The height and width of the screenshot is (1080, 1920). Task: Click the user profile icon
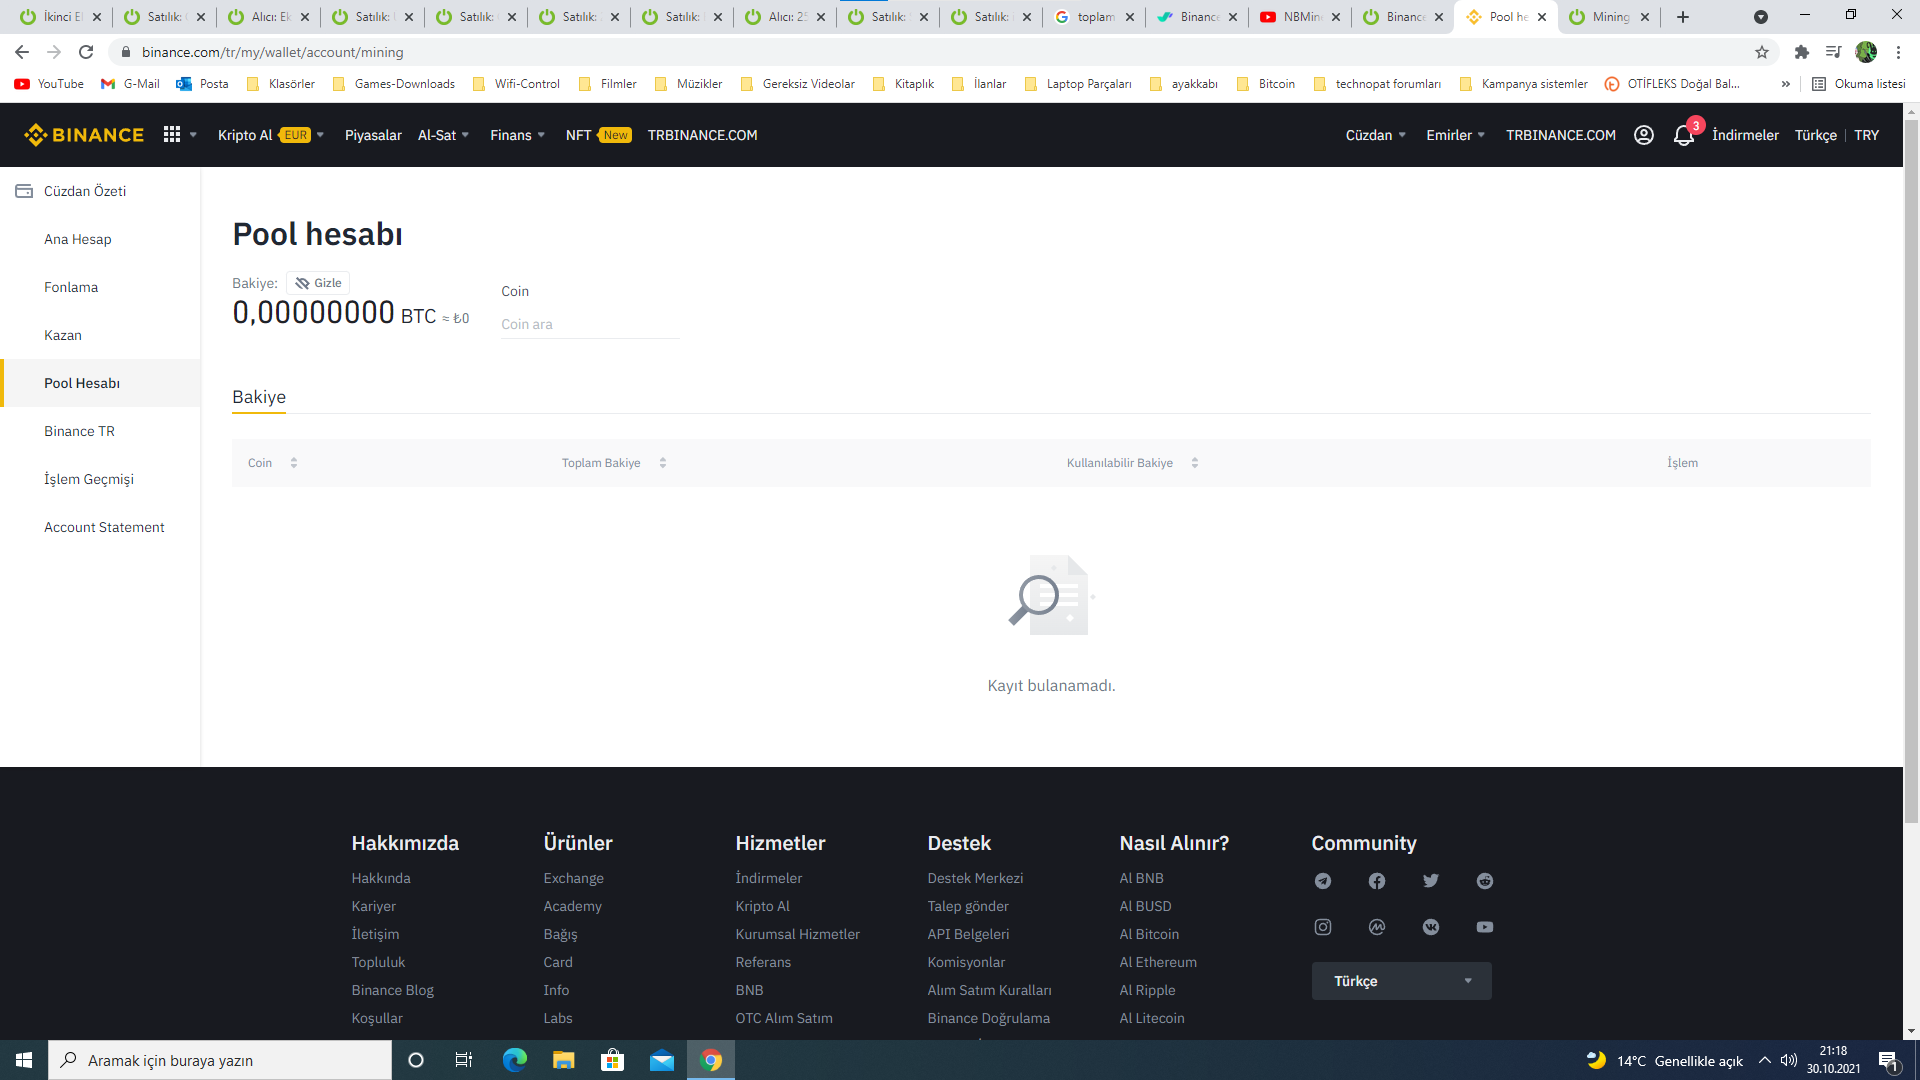pos(1644,135)
